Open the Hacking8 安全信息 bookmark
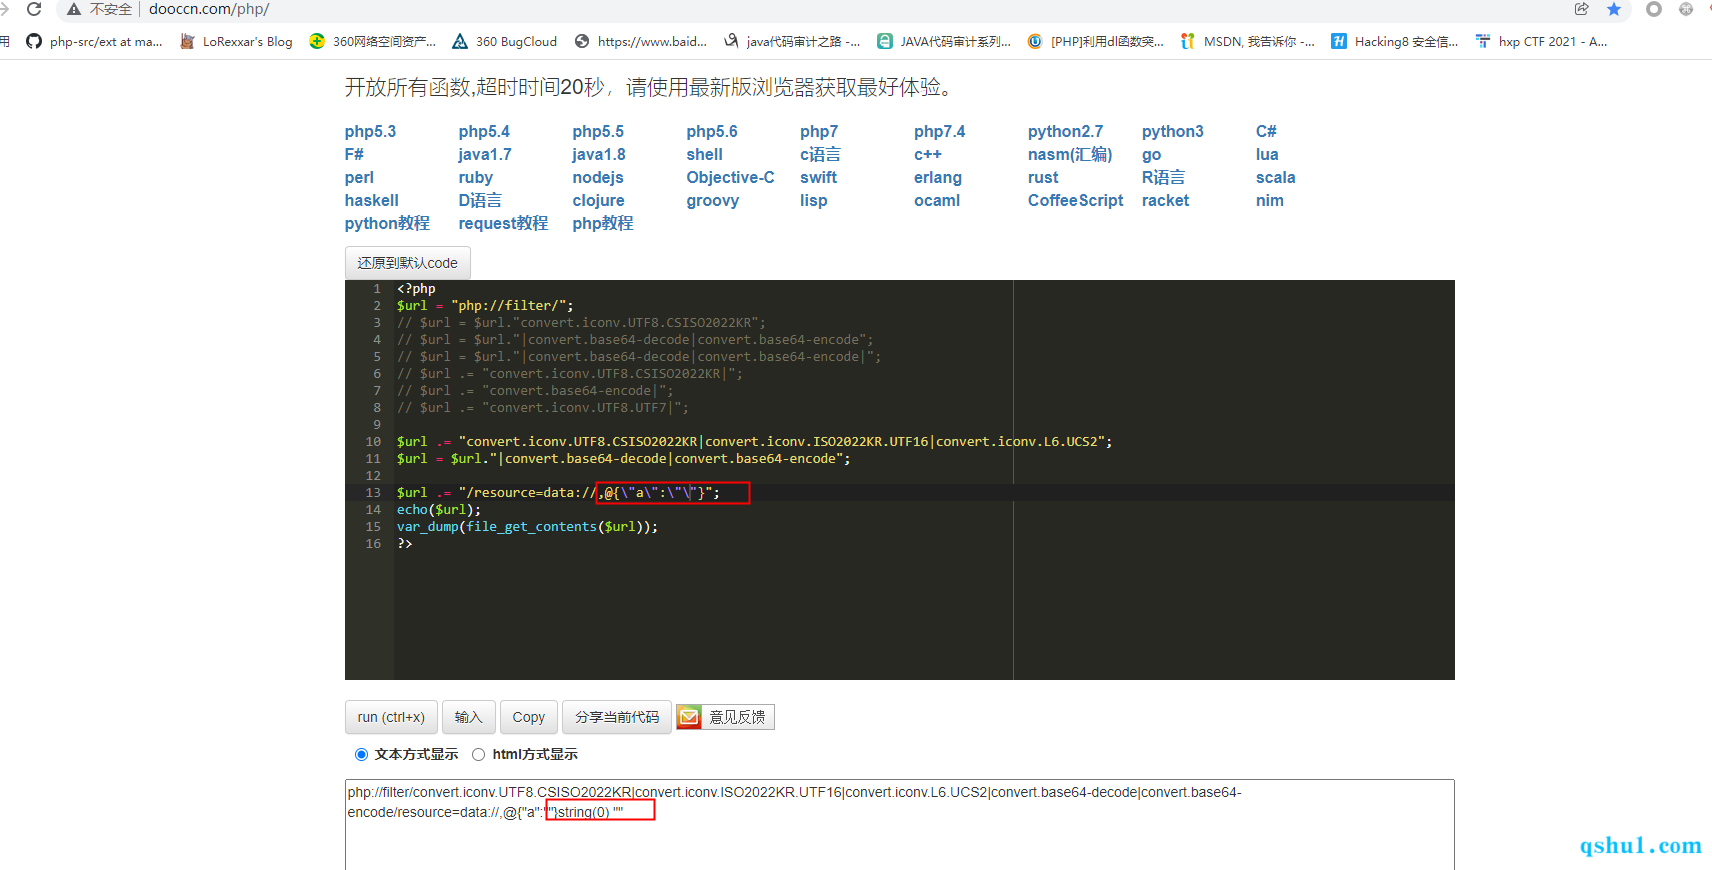1712x870 pixels. click(x=1395, y=41)
